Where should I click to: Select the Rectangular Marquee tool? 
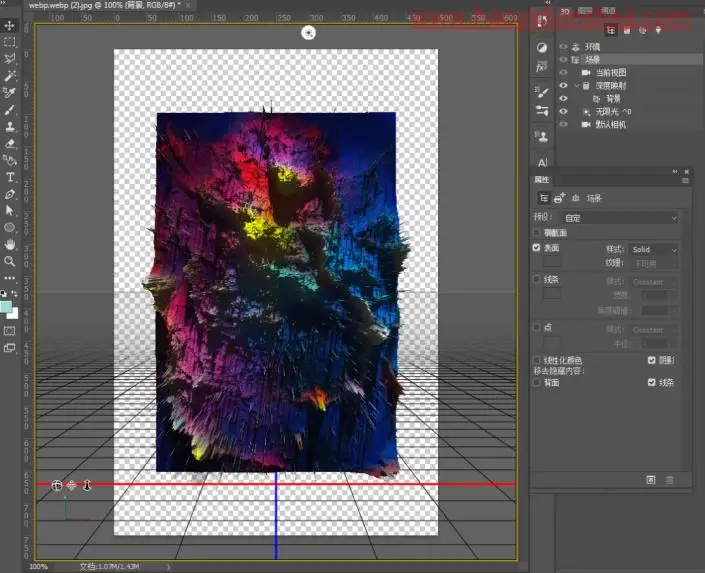click(x=9, y=42)
